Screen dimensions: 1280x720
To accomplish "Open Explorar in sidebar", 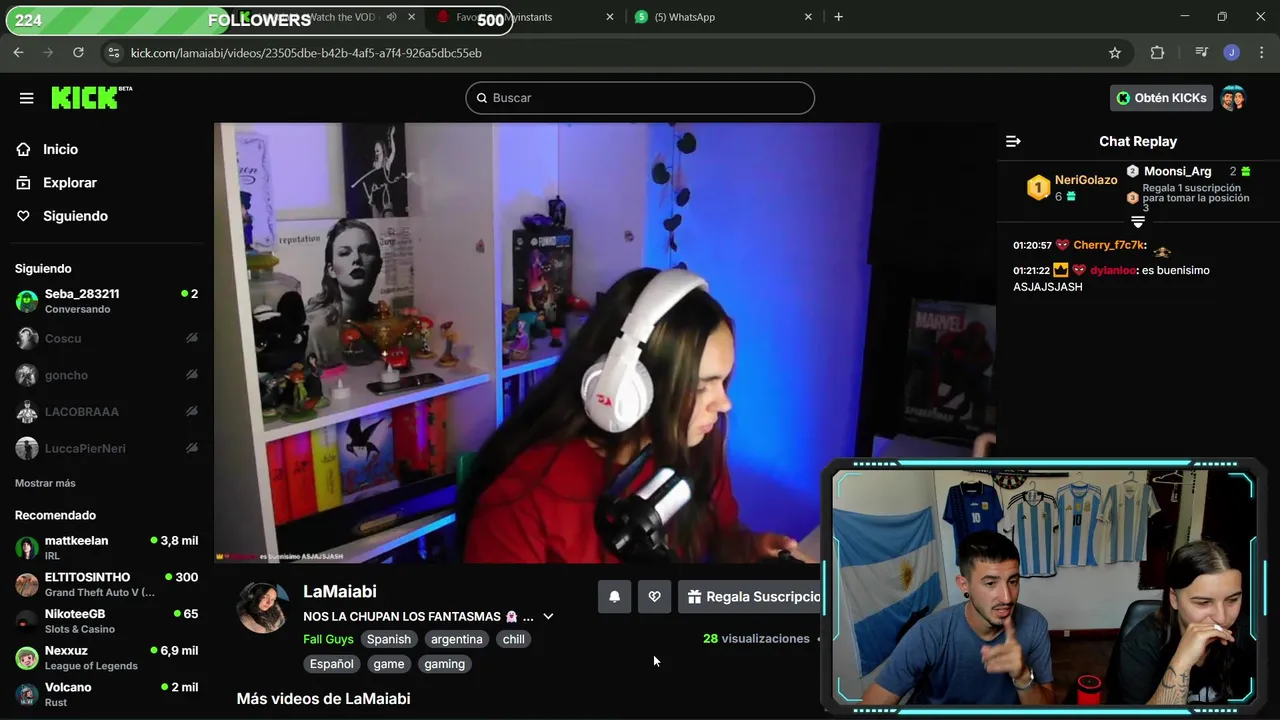I will click(69, 183).
